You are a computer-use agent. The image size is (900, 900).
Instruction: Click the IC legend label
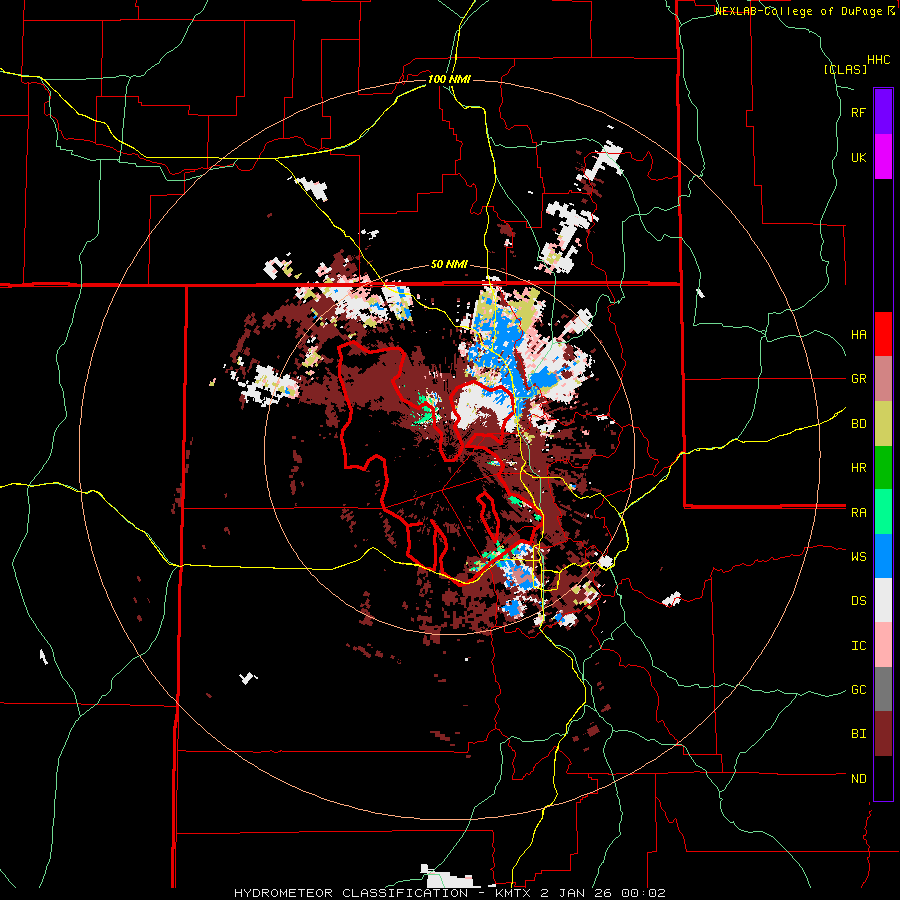coord(859,646)
